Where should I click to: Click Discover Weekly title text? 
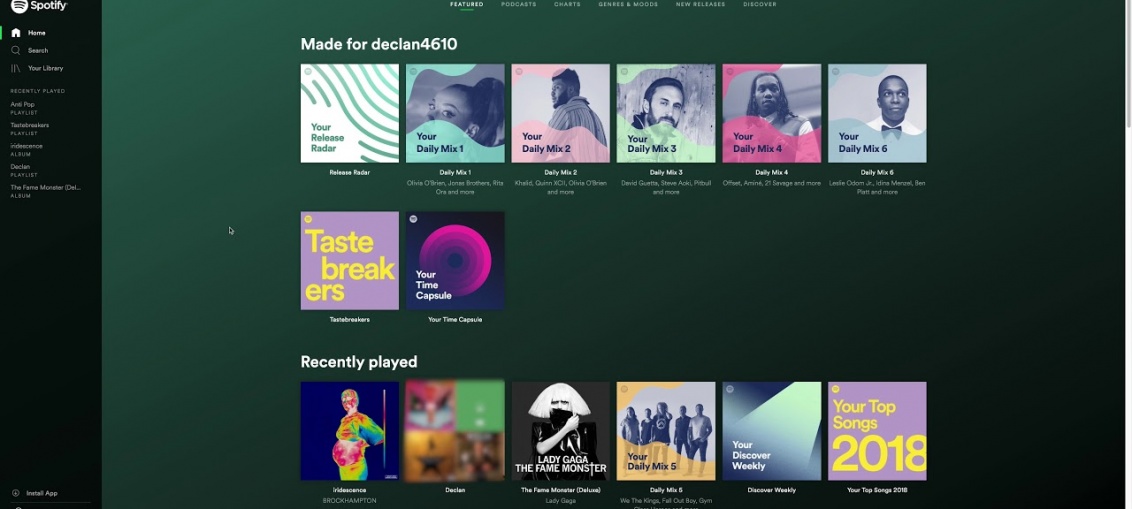coord(771,490)
